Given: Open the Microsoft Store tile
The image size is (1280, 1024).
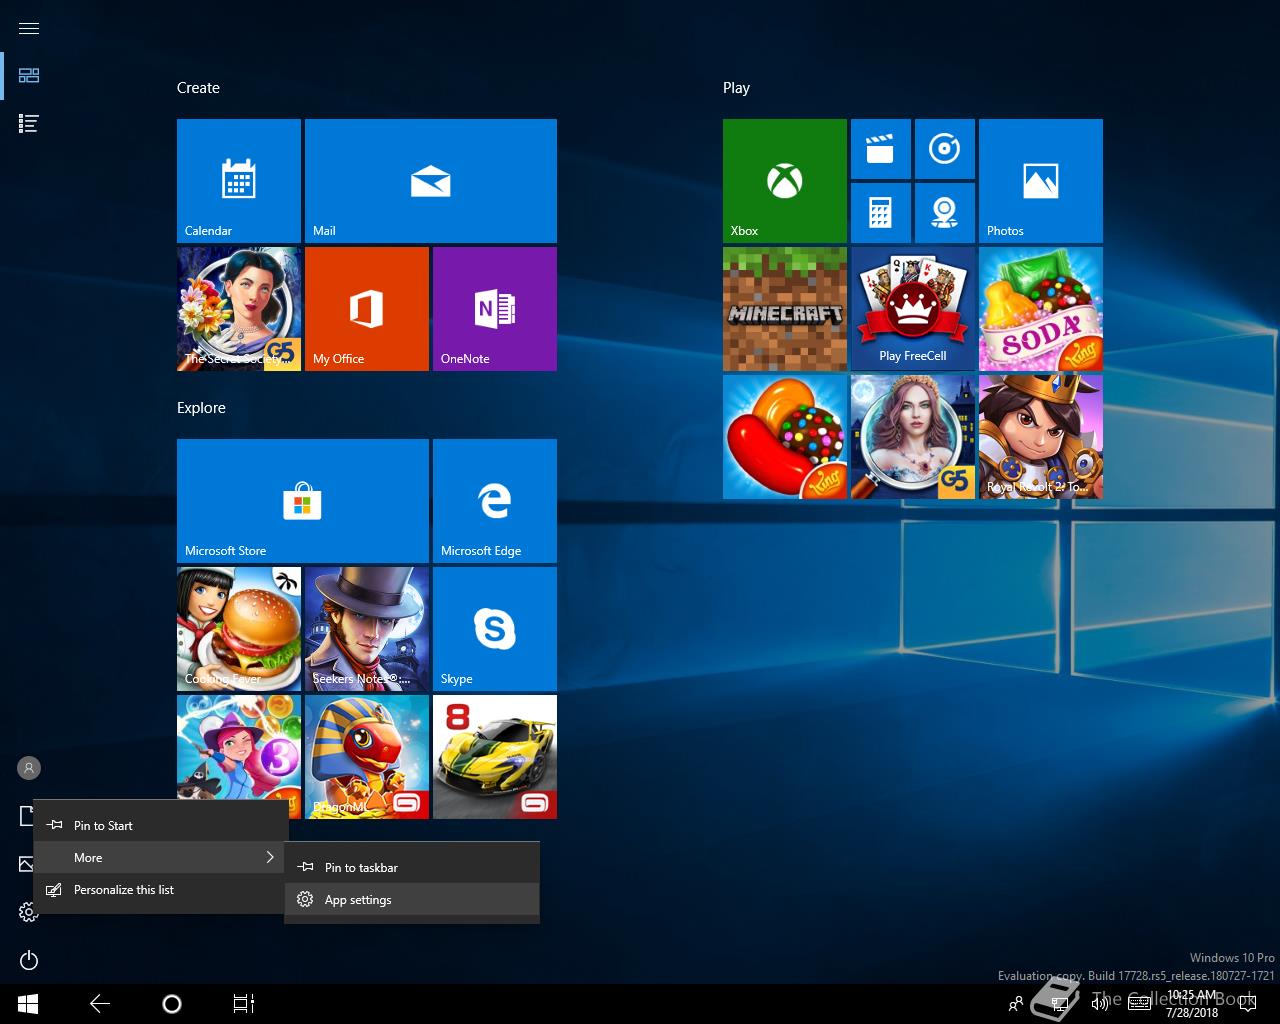Looking at the screenshot, I should click(303, 501).
